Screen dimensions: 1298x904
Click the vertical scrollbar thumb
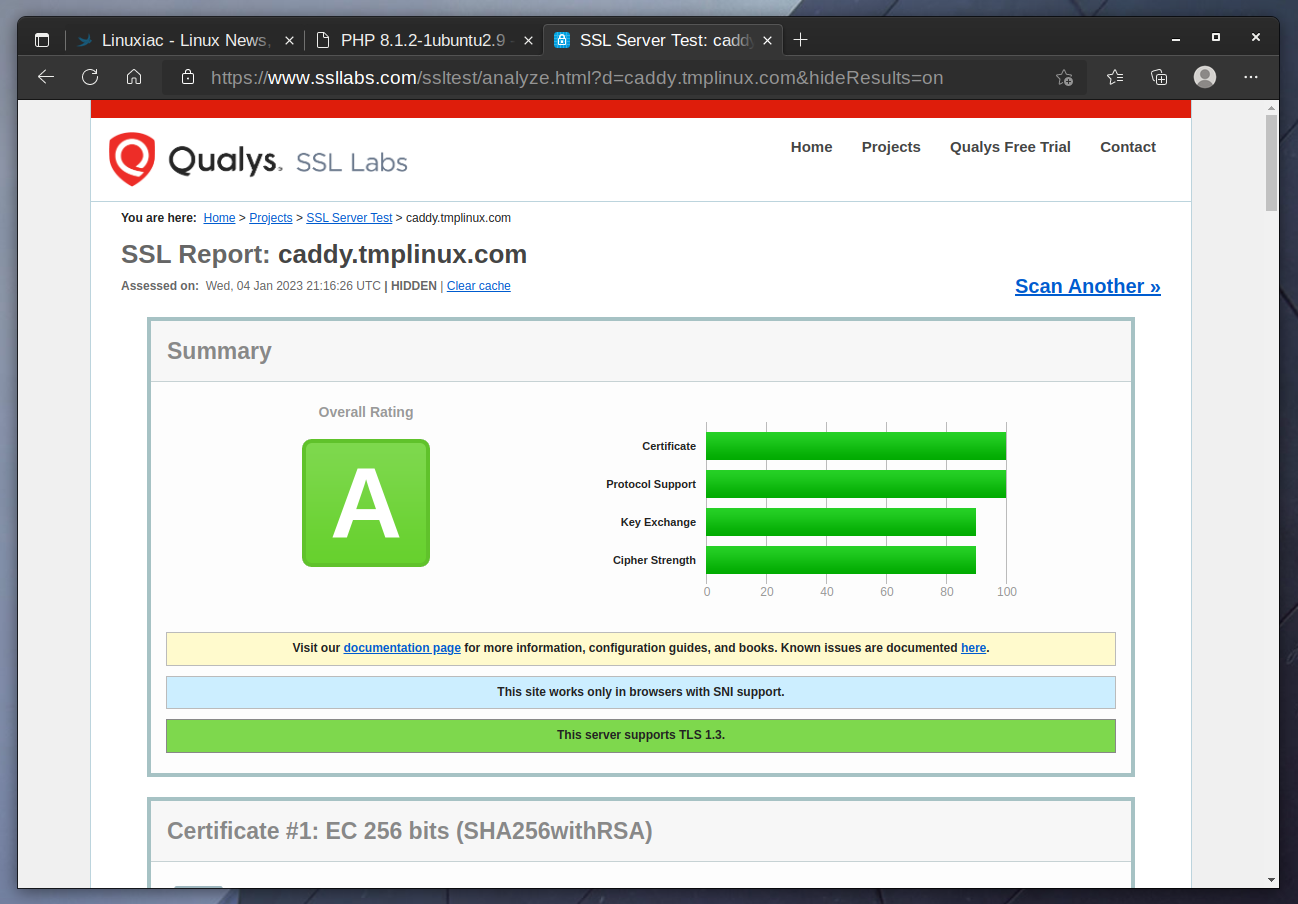pyautogui.click(x=1272, y=162)
